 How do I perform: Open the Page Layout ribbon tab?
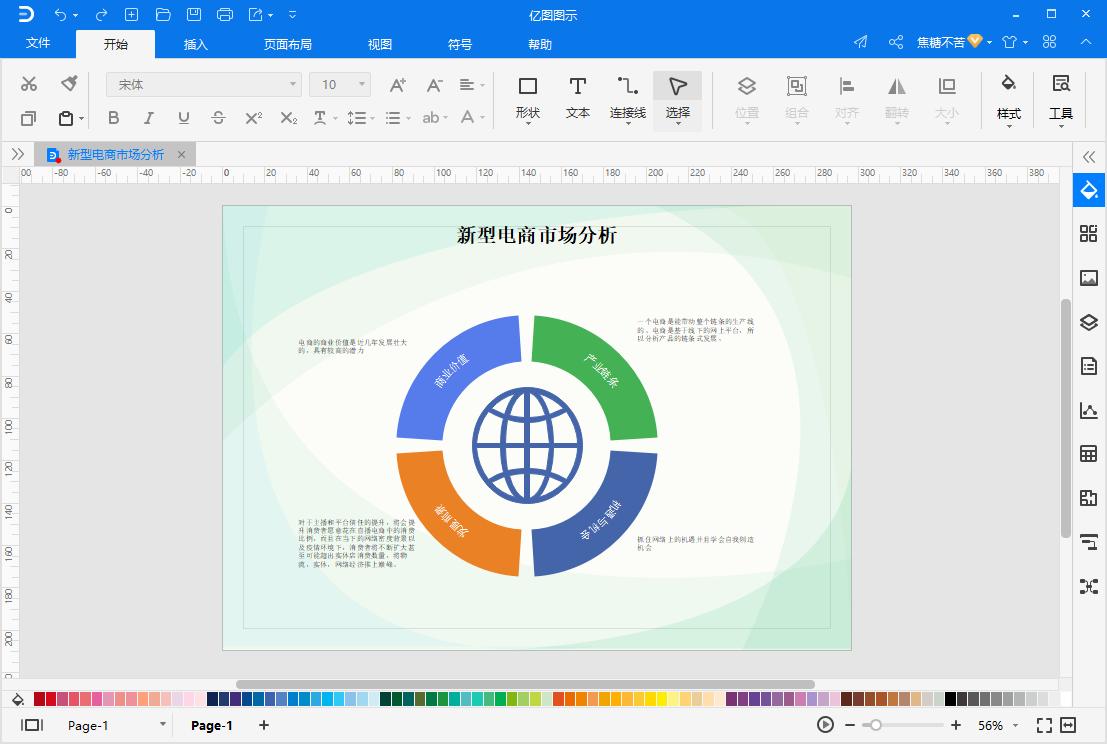[288, 45]
